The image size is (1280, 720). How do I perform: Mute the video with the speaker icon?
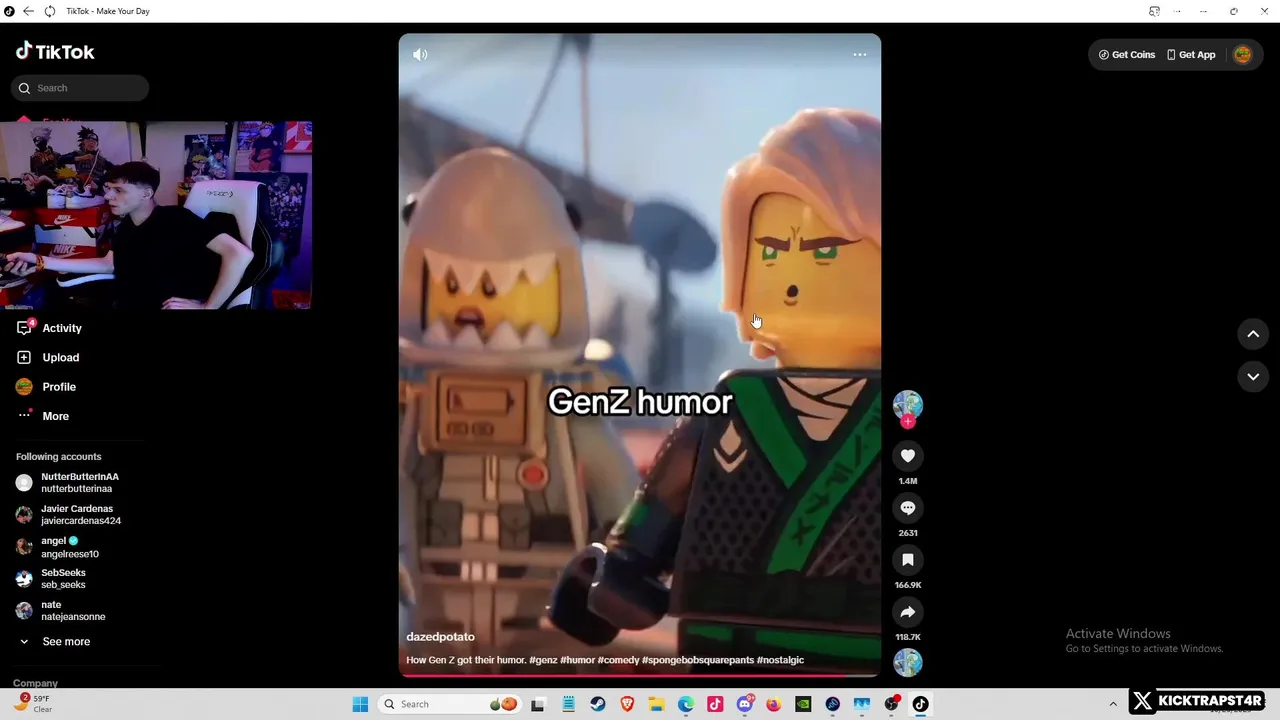pyautogui.click(x=420, y=55)
